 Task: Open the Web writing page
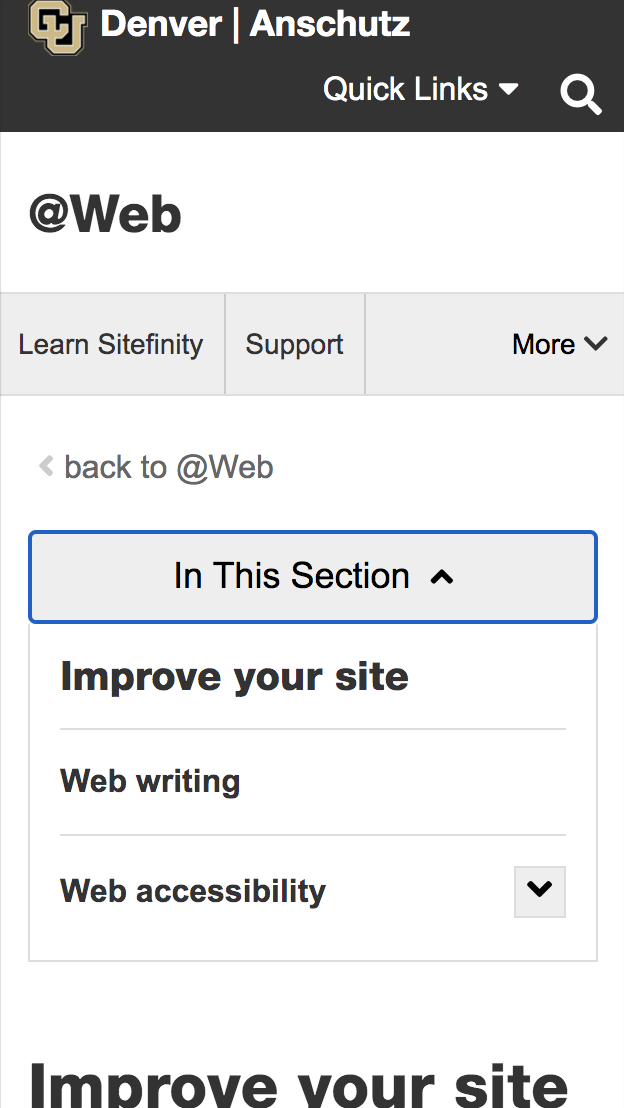tap(150, 781)
